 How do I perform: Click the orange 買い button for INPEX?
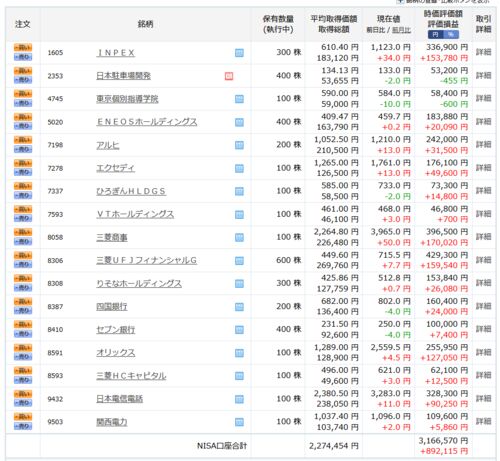coord(23,48)
